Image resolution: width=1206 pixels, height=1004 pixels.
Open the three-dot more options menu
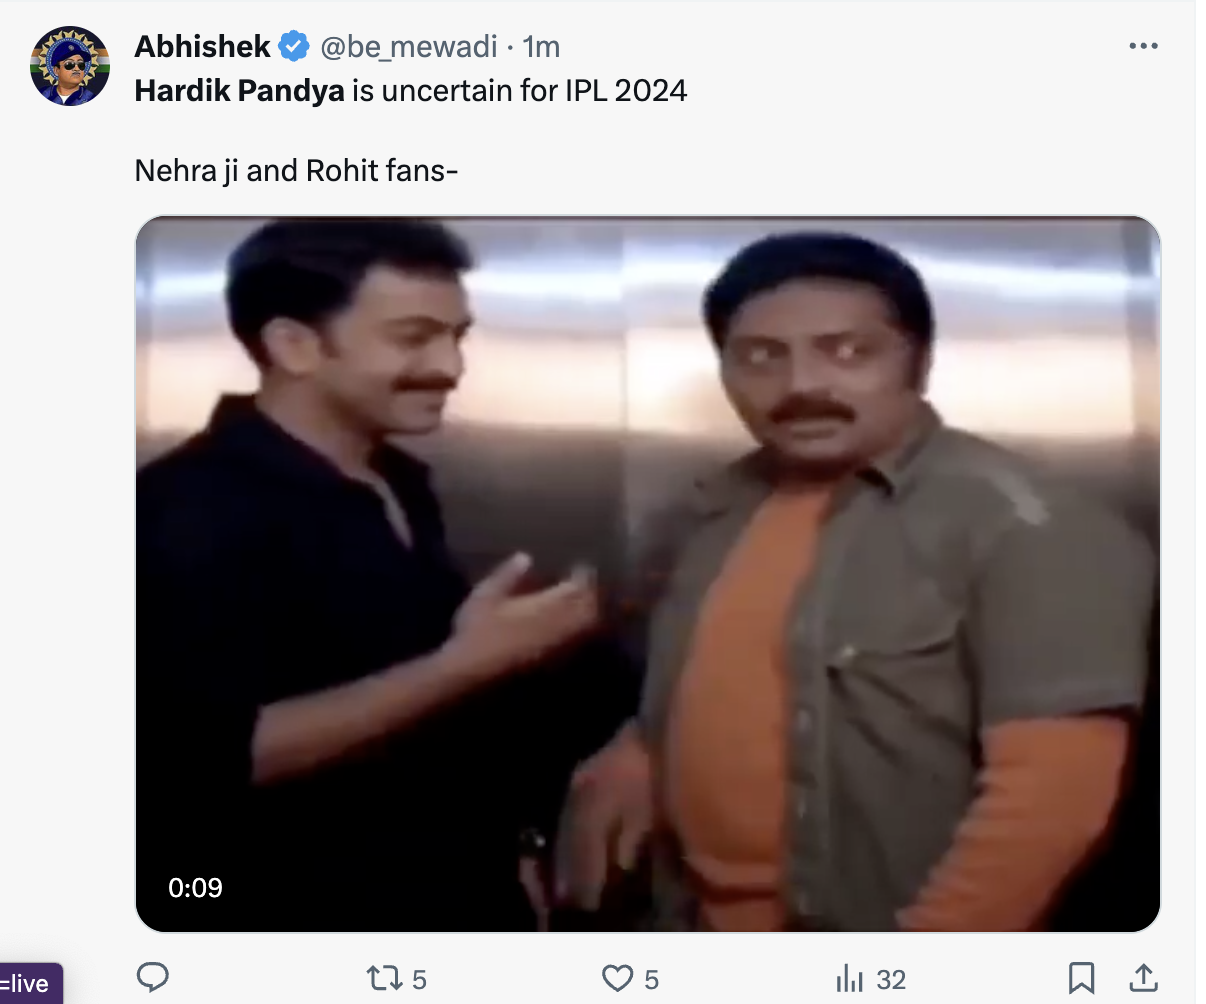coord(1143,47)
